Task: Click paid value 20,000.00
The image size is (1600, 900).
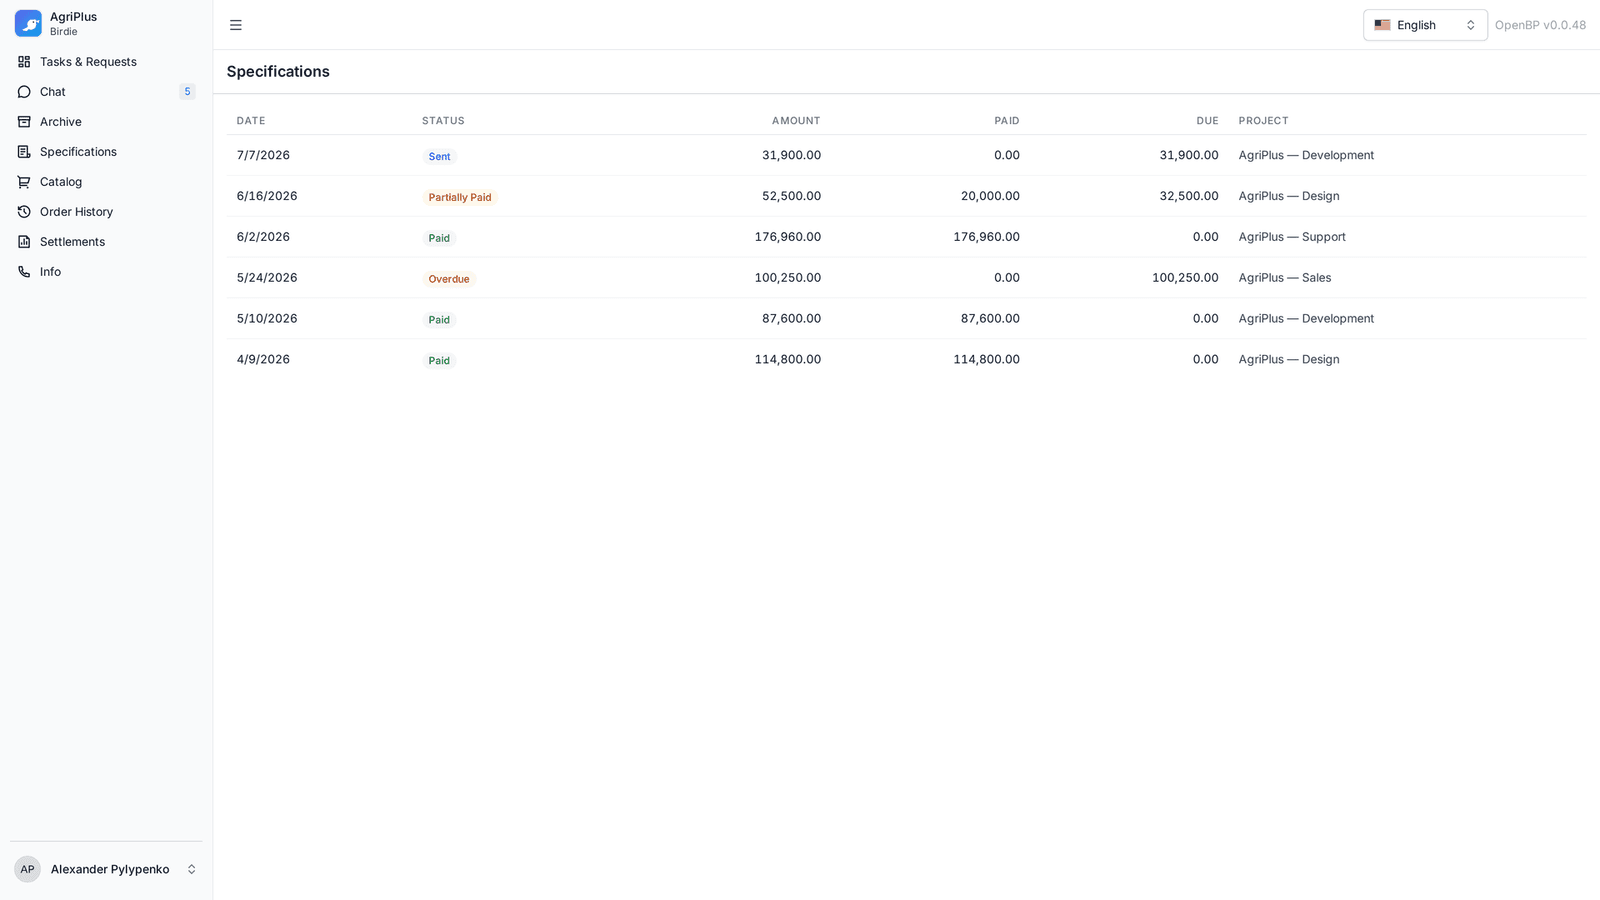Action: [990, 196]
